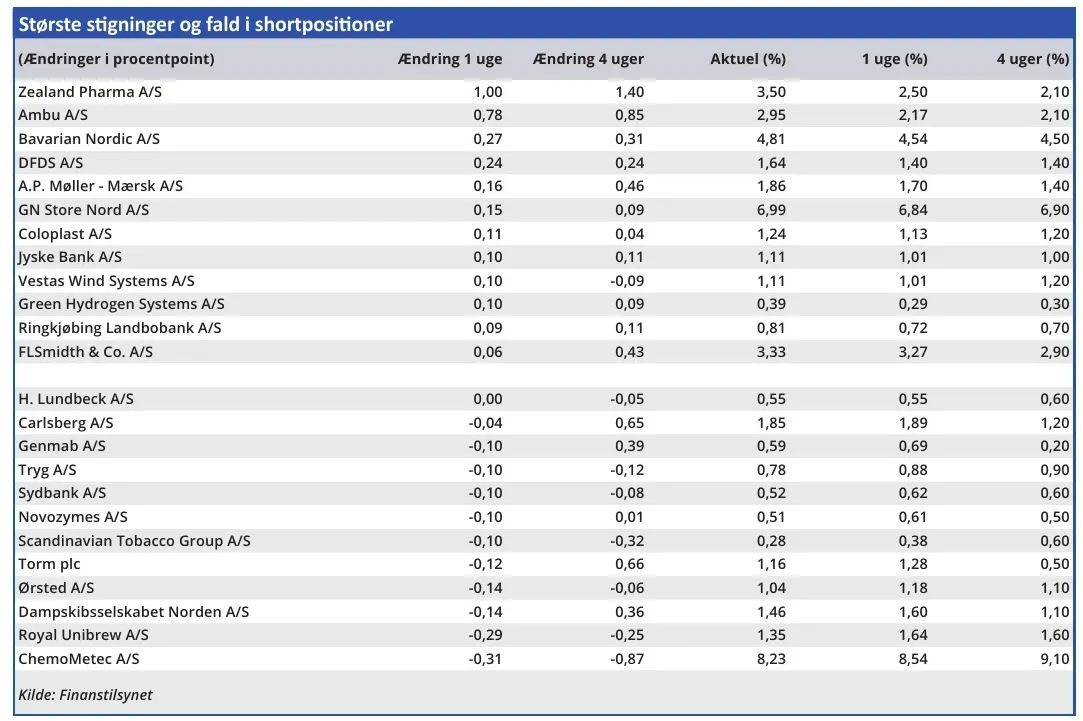Click the 'Ændring 1 uge' column header

[449, 59]
